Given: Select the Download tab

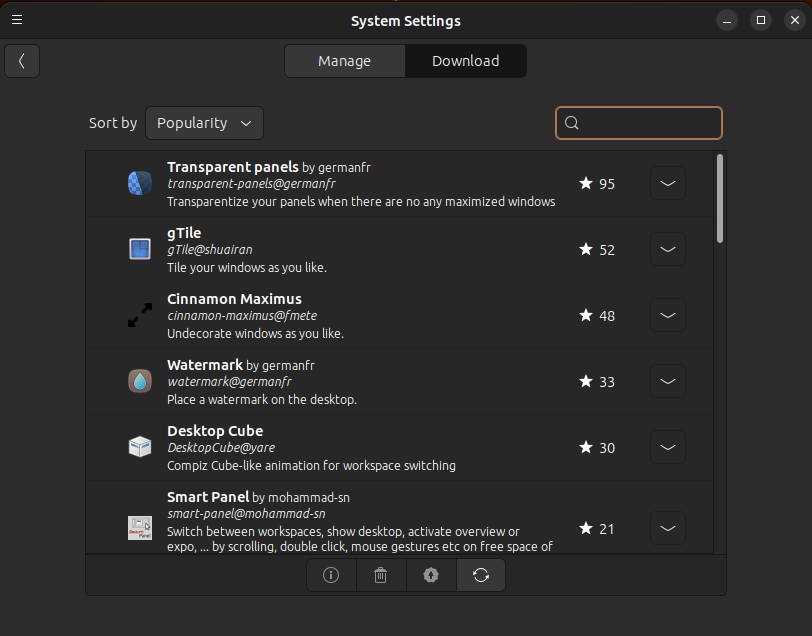Looking at the screenshot, I should (465, 61).
